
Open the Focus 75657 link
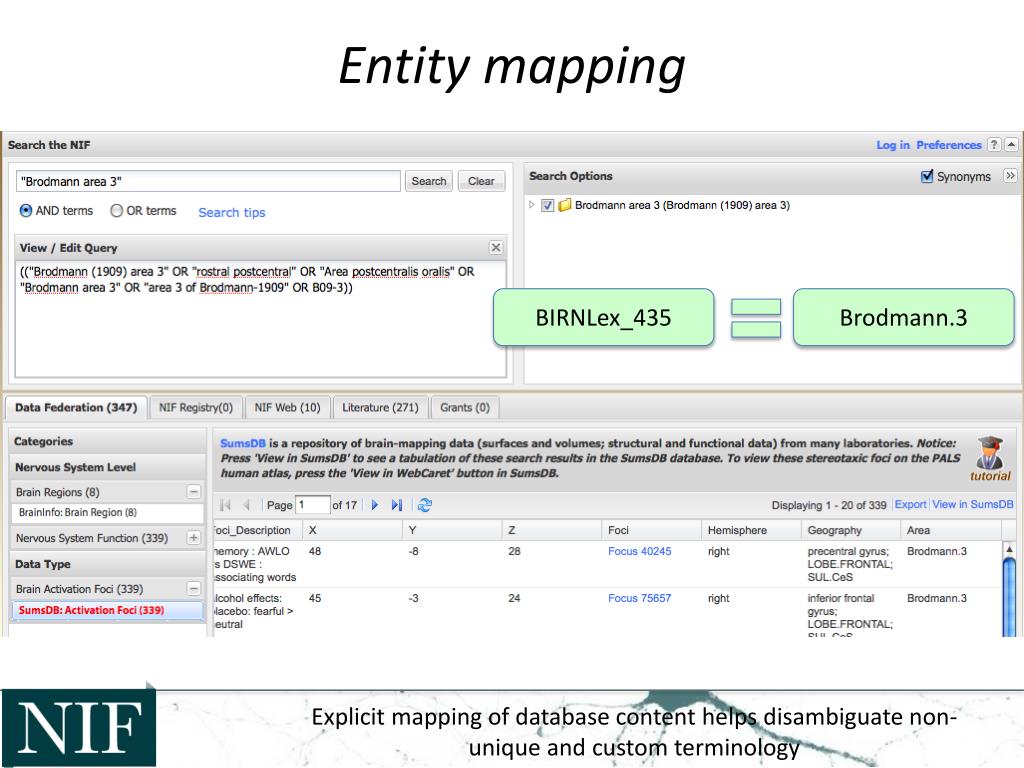(x=639, y=598)
